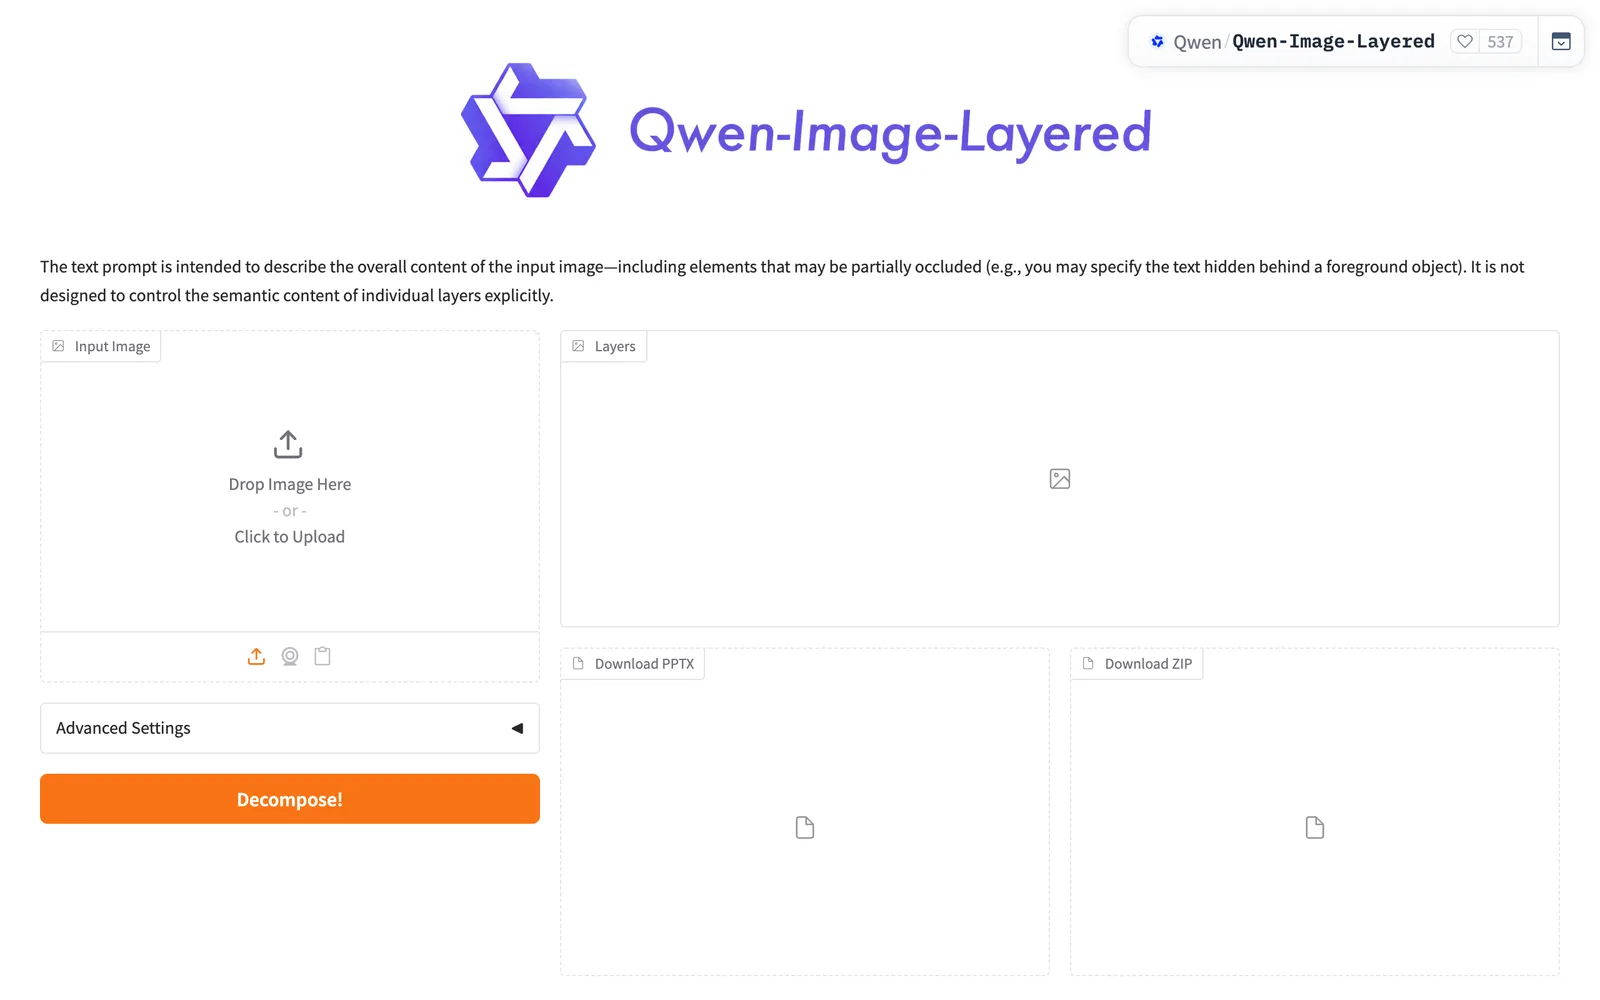The width and height of the screenshot is (1600, 1000).
Task: Click 'Click to Upload' text
Action: point(290,537)
